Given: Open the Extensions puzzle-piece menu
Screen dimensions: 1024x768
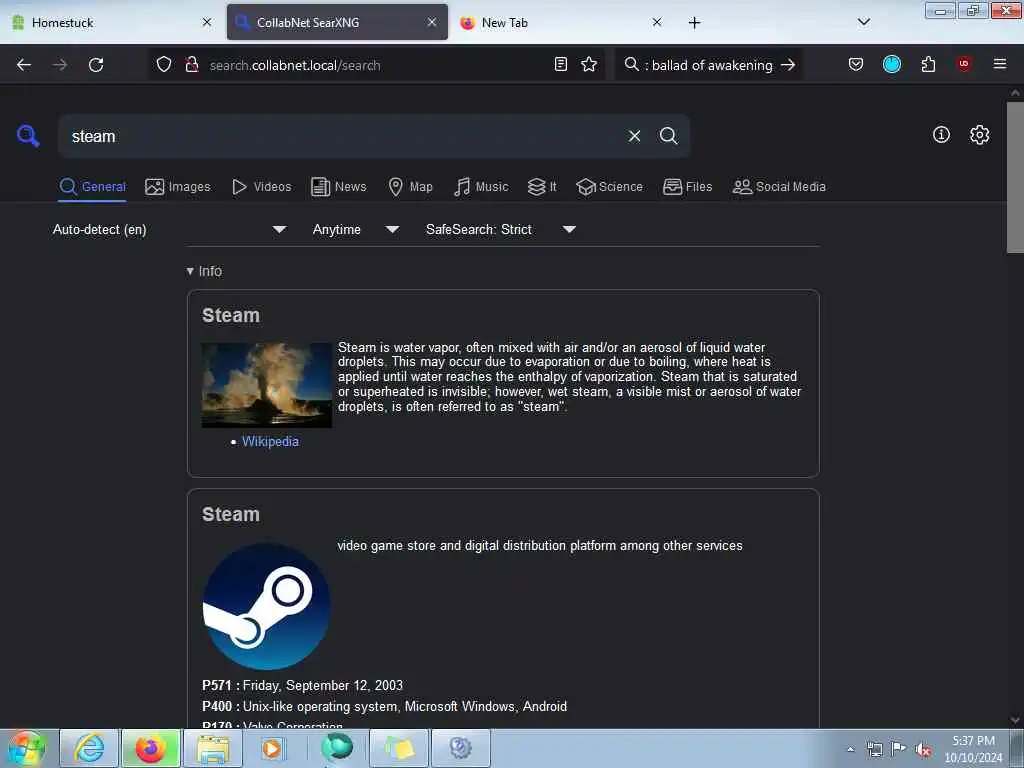Looking at the screenshot, I should tap(928, 64).
